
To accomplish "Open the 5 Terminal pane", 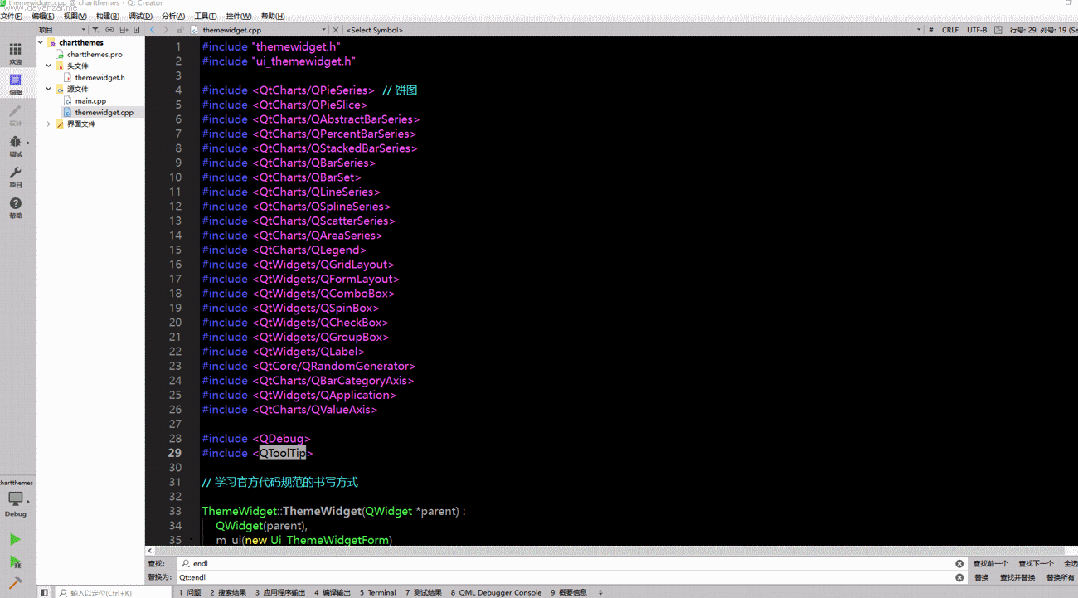I will [x=377, y=593].
